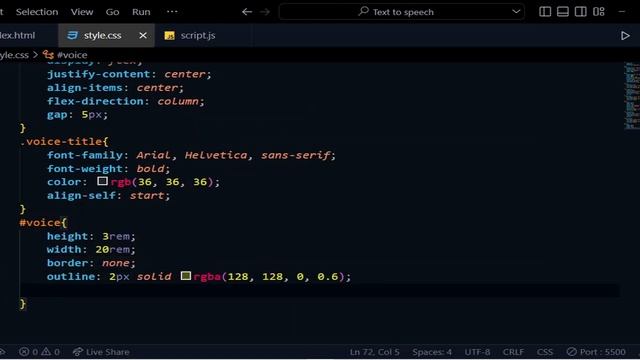Click the align-self: start line

tap(108, 196)
